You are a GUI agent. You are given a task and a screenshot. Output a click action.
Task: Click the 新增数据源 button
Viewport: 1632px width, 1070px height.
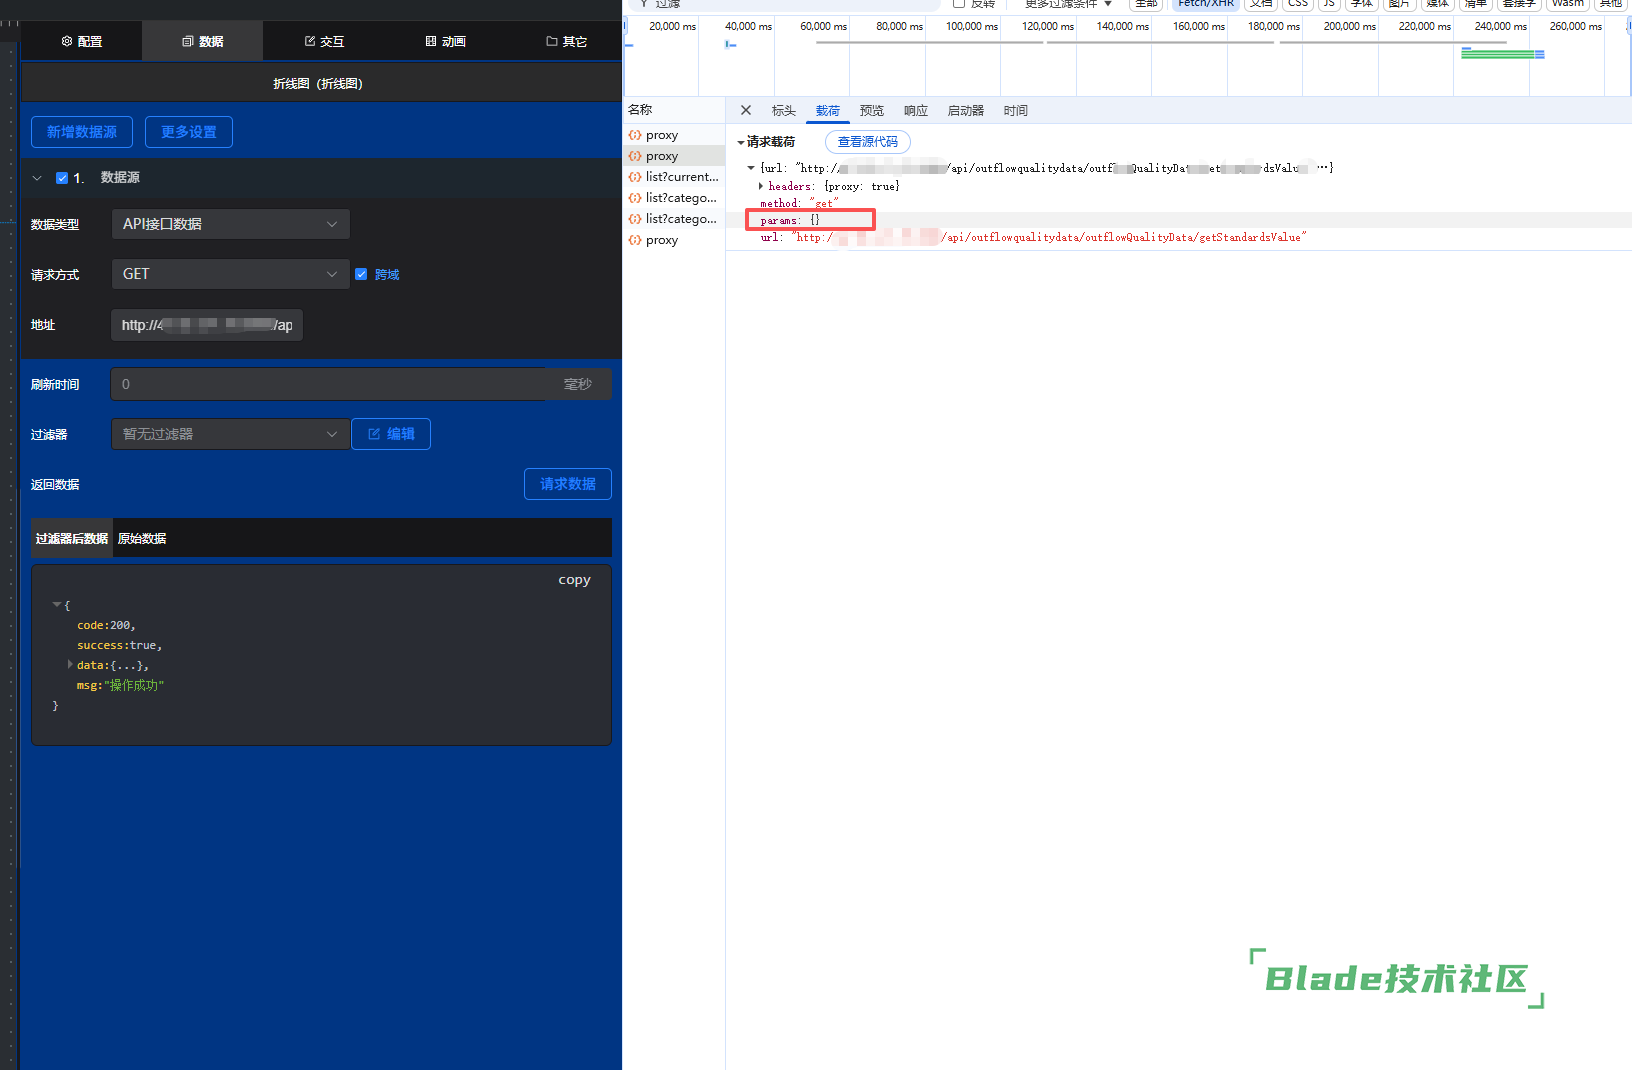(x=82, y=132)
